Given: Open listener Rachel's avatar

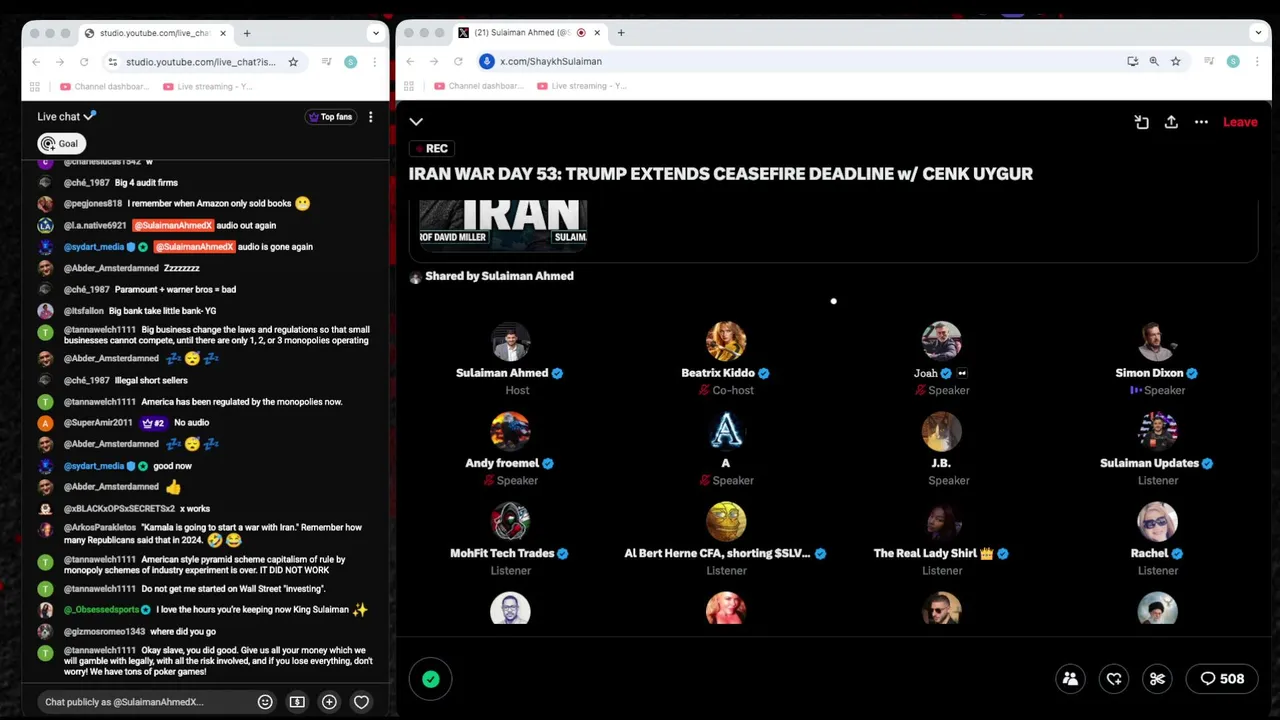Looking at the screenshot, I should point(1157,521).
